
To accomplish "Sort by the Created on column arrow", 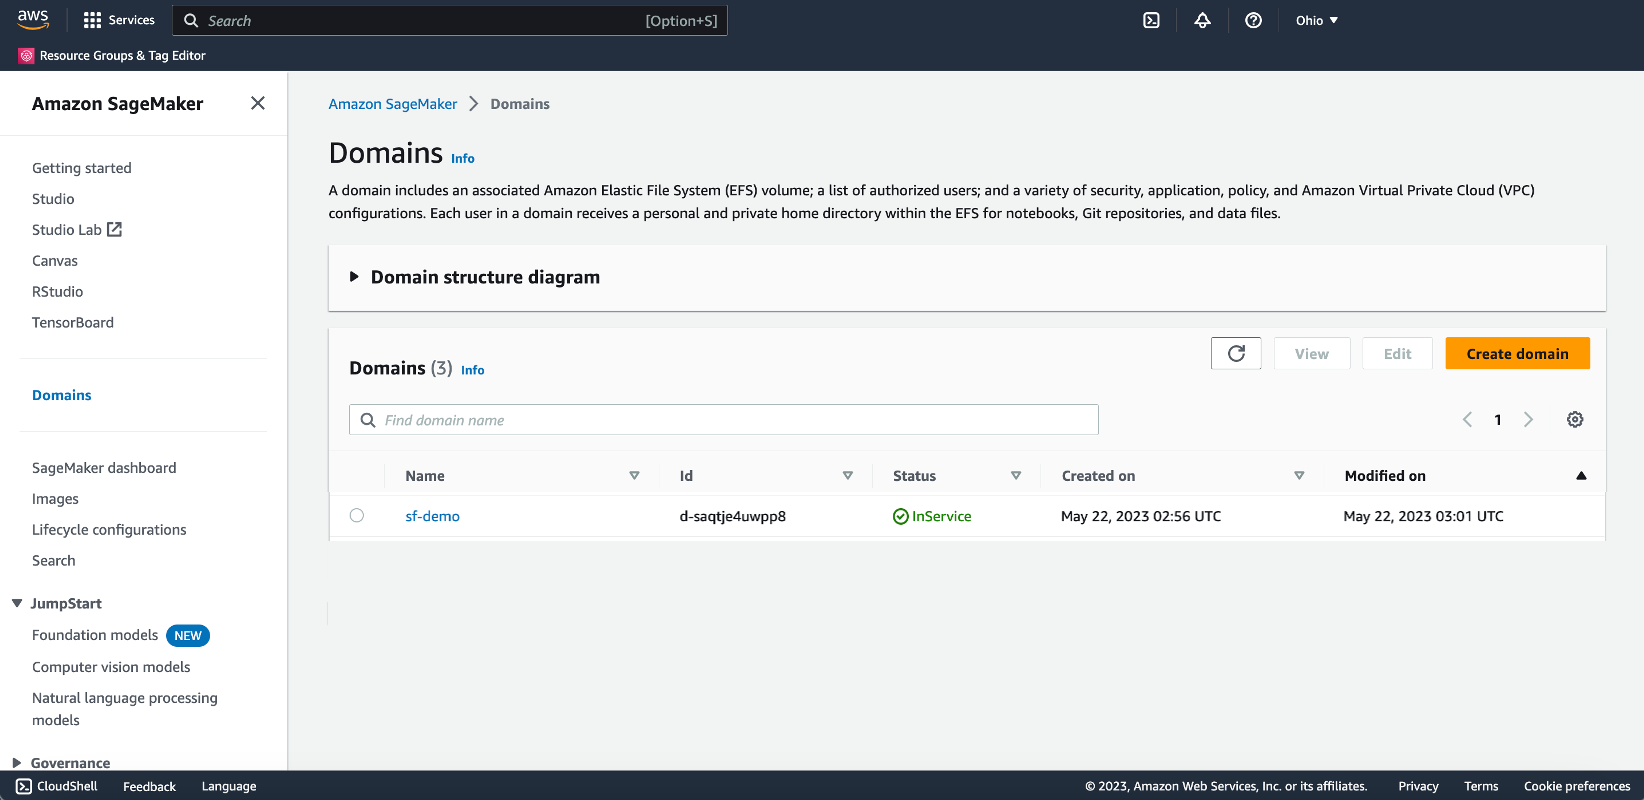I will [x=1299, y=476].
